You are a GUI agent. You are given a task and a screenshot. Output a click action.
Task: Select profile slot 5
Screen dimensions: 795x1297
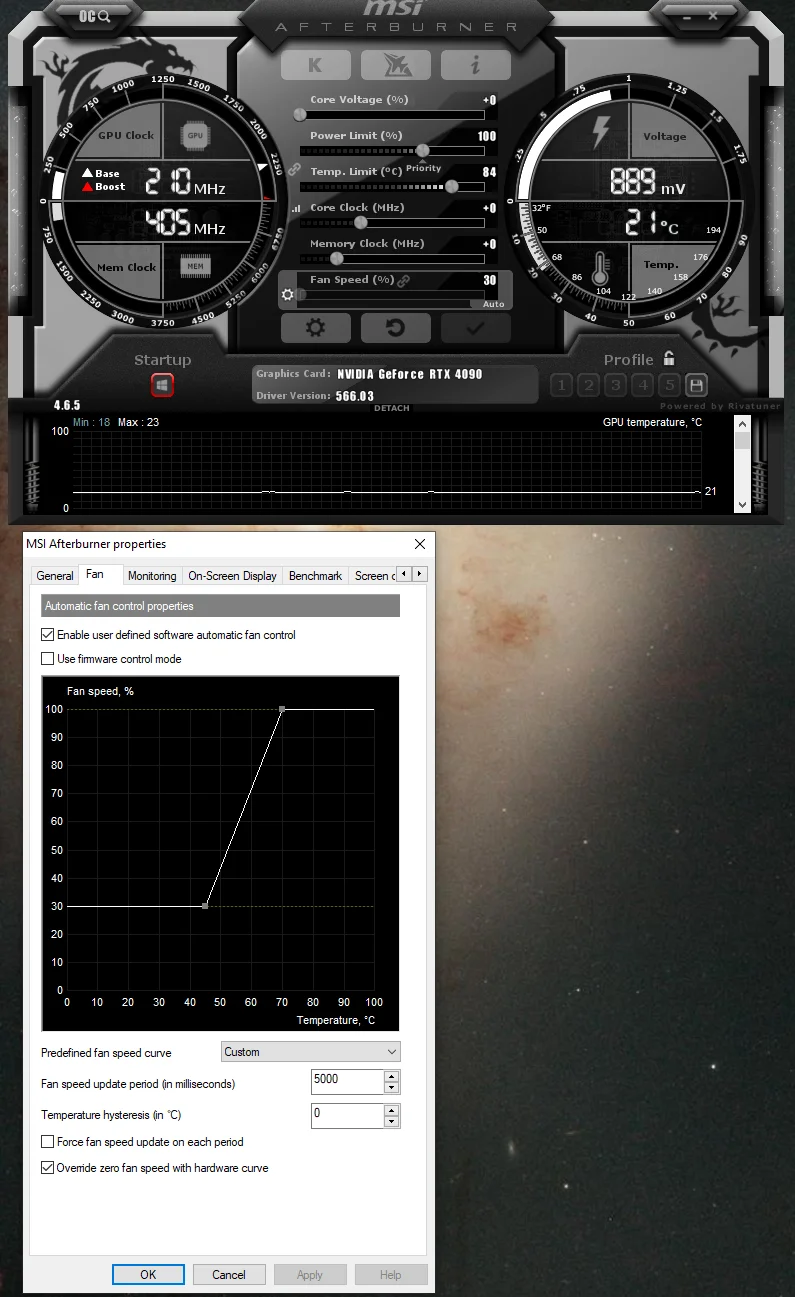[x=670, y=385]
